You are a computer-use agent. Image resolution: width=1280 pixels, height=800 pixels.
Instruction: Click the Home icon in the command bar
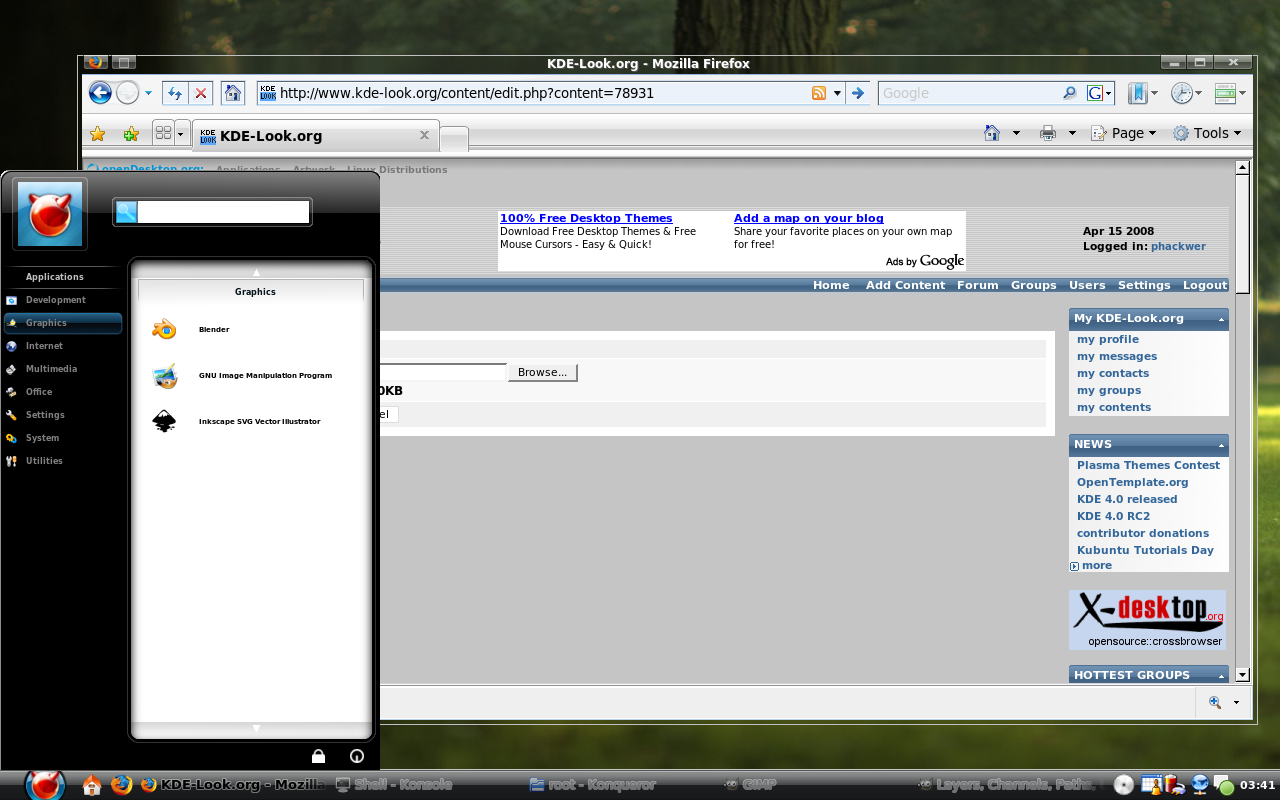coord(992,133)
